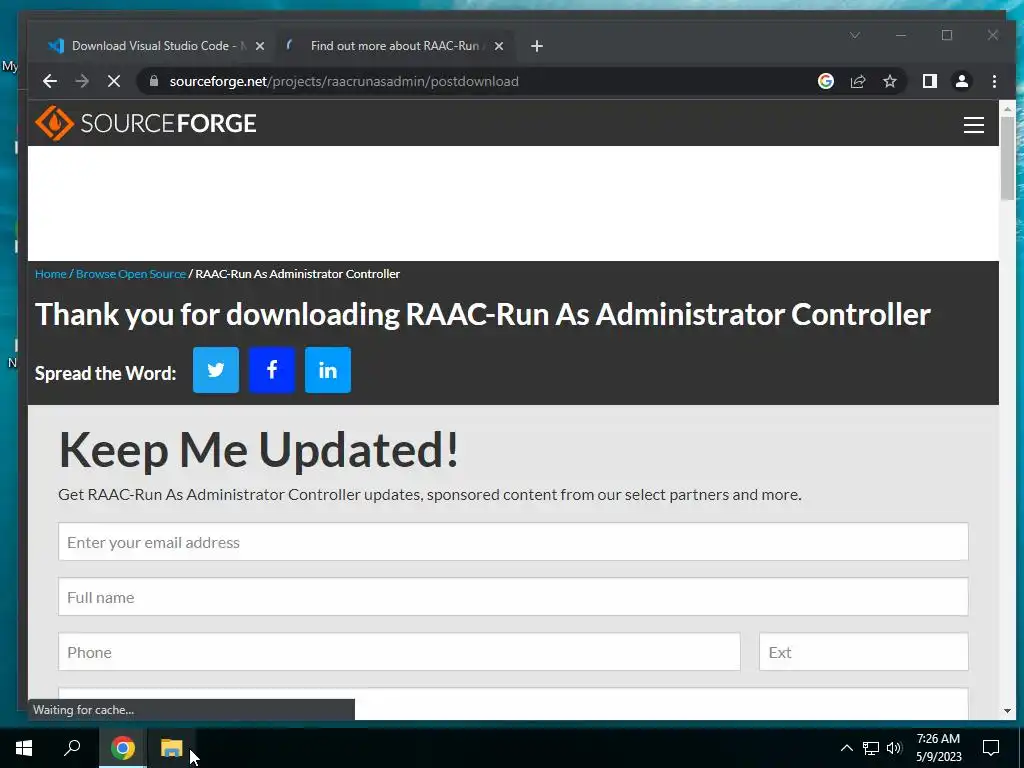1024x768 pixels.
Task: Click the Full name field
Action: coord(513,596)
